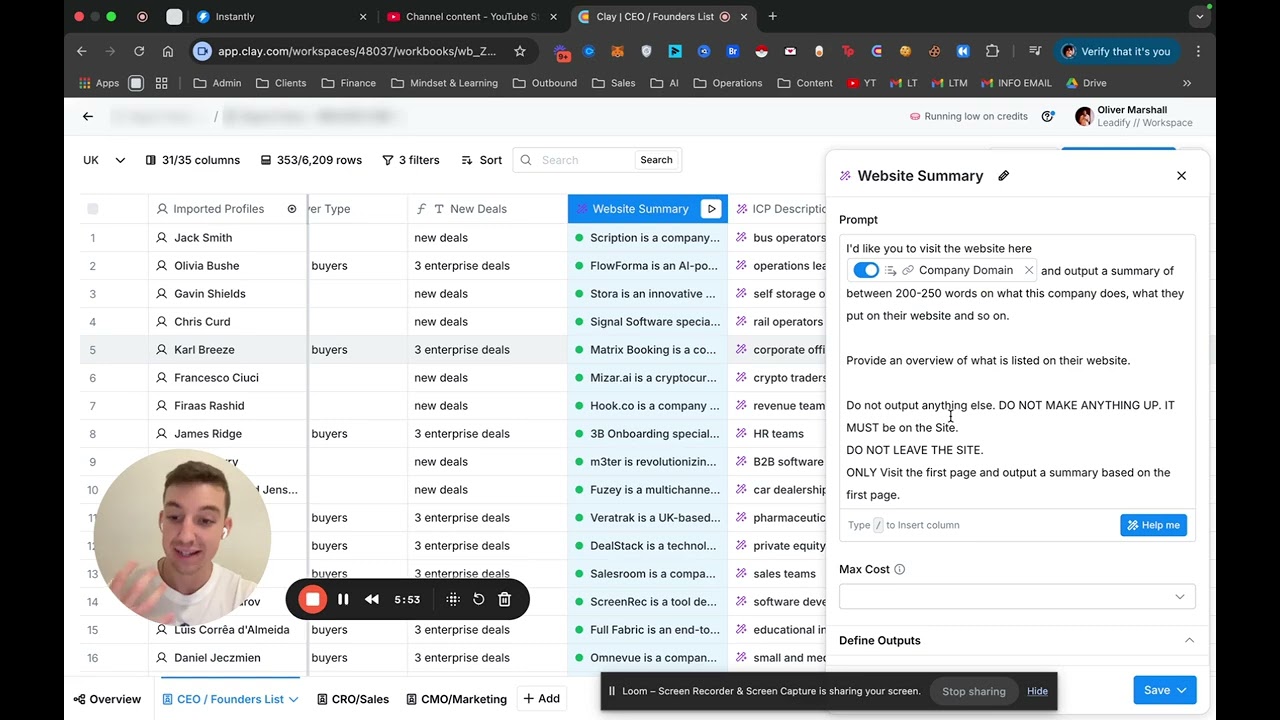
Task: Show more bookmarks with the double chevron
Action: [1187, 83]
